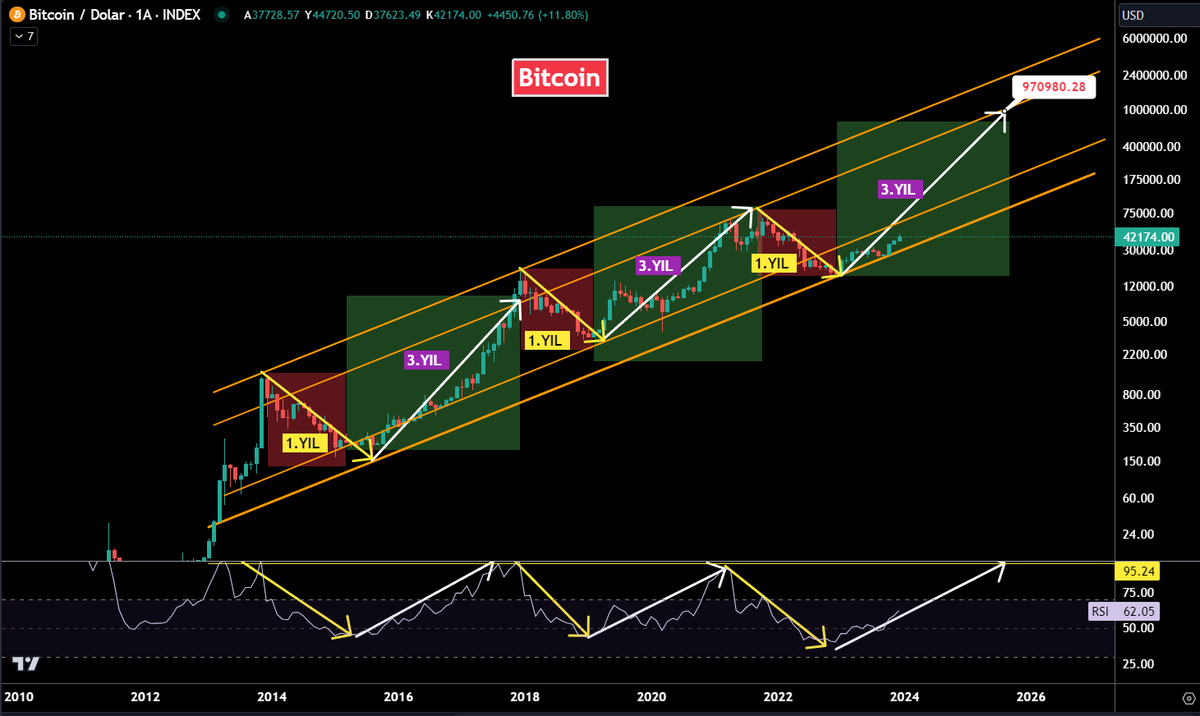Image resolution: width=1200 pixels, height=716 pixels.
Task: Click the orange Bitcoin symbol icon
Action: click(18, 15)
